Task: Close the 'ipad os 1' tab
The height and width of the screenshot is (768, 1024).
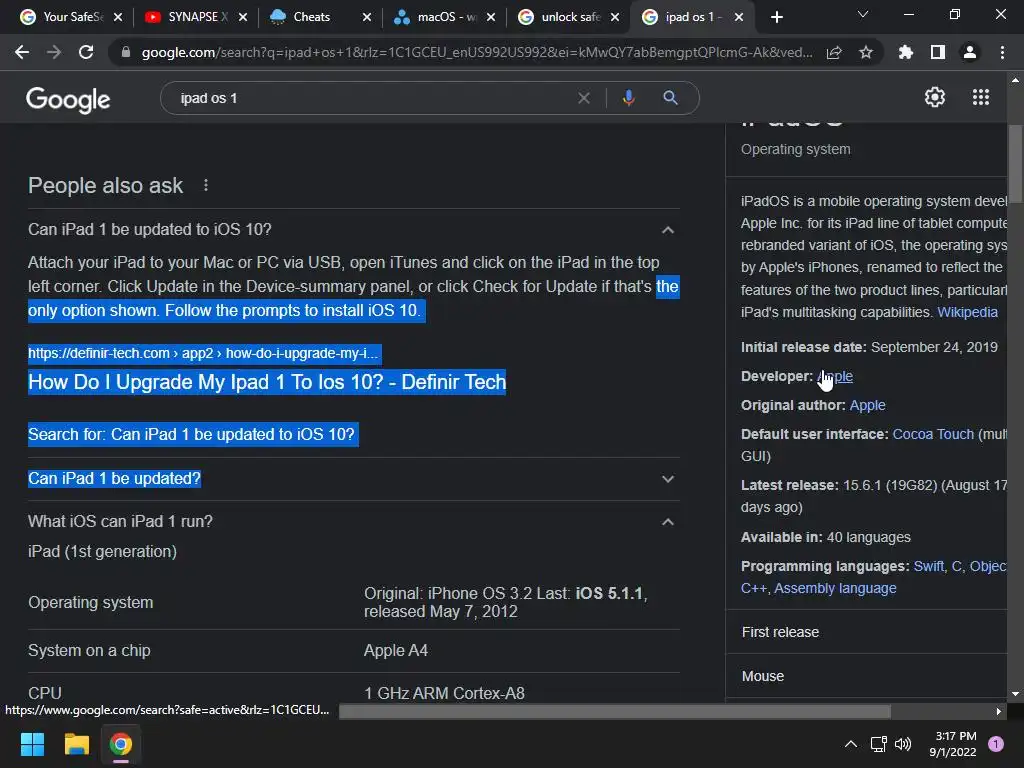Action: click(x=739, y=17)
